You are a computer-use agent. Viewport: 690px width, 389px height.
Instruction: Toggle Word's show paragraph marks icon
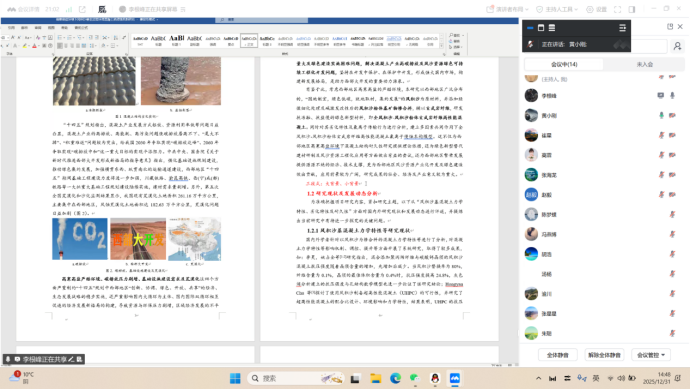point(124,37)
